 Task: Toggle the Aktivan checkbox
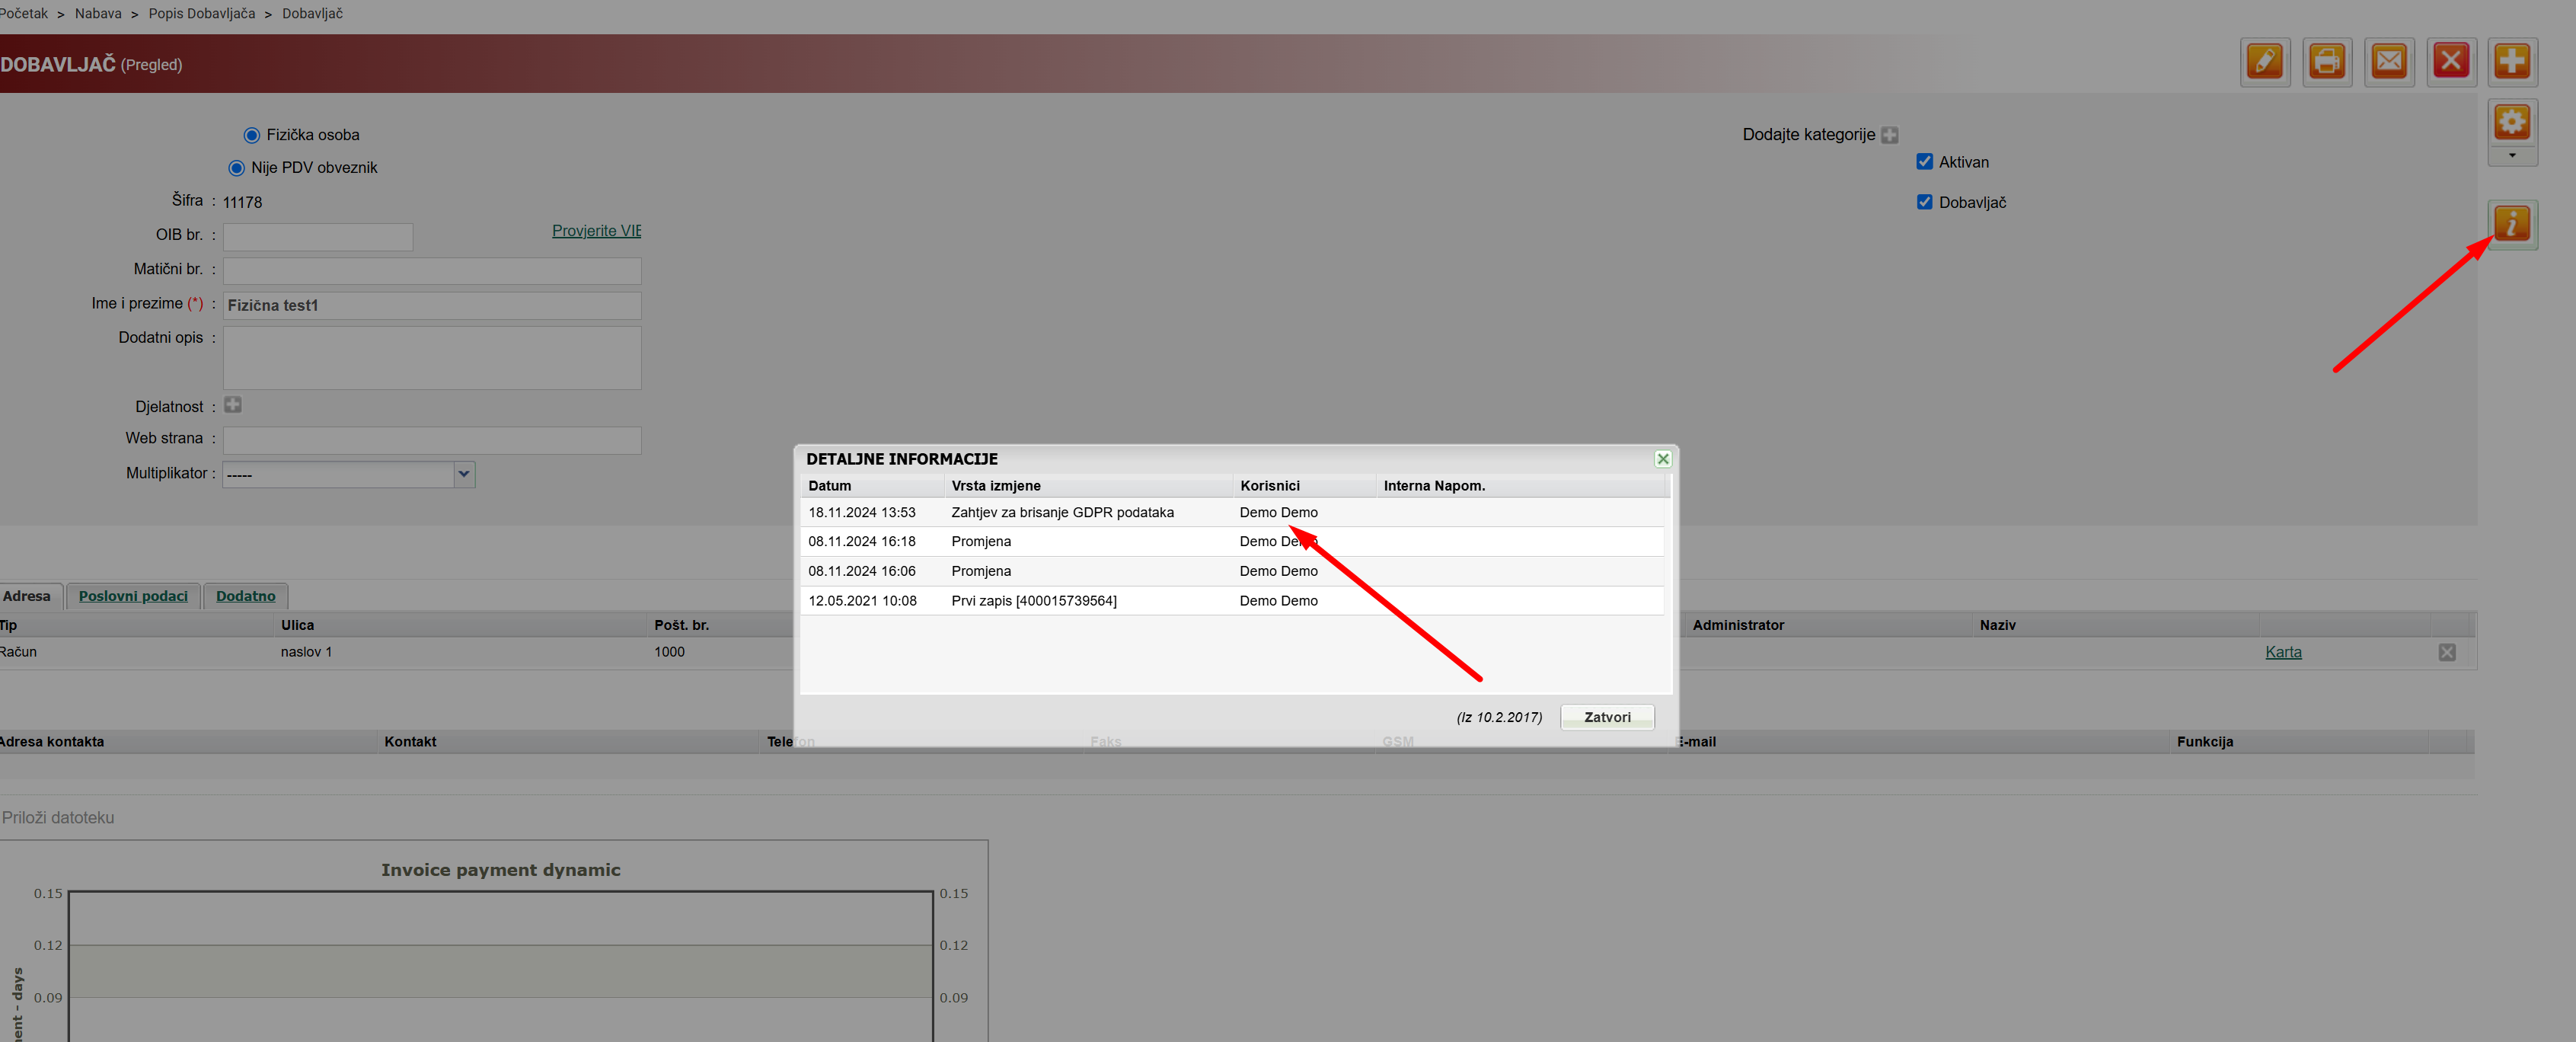point(1924,162)
